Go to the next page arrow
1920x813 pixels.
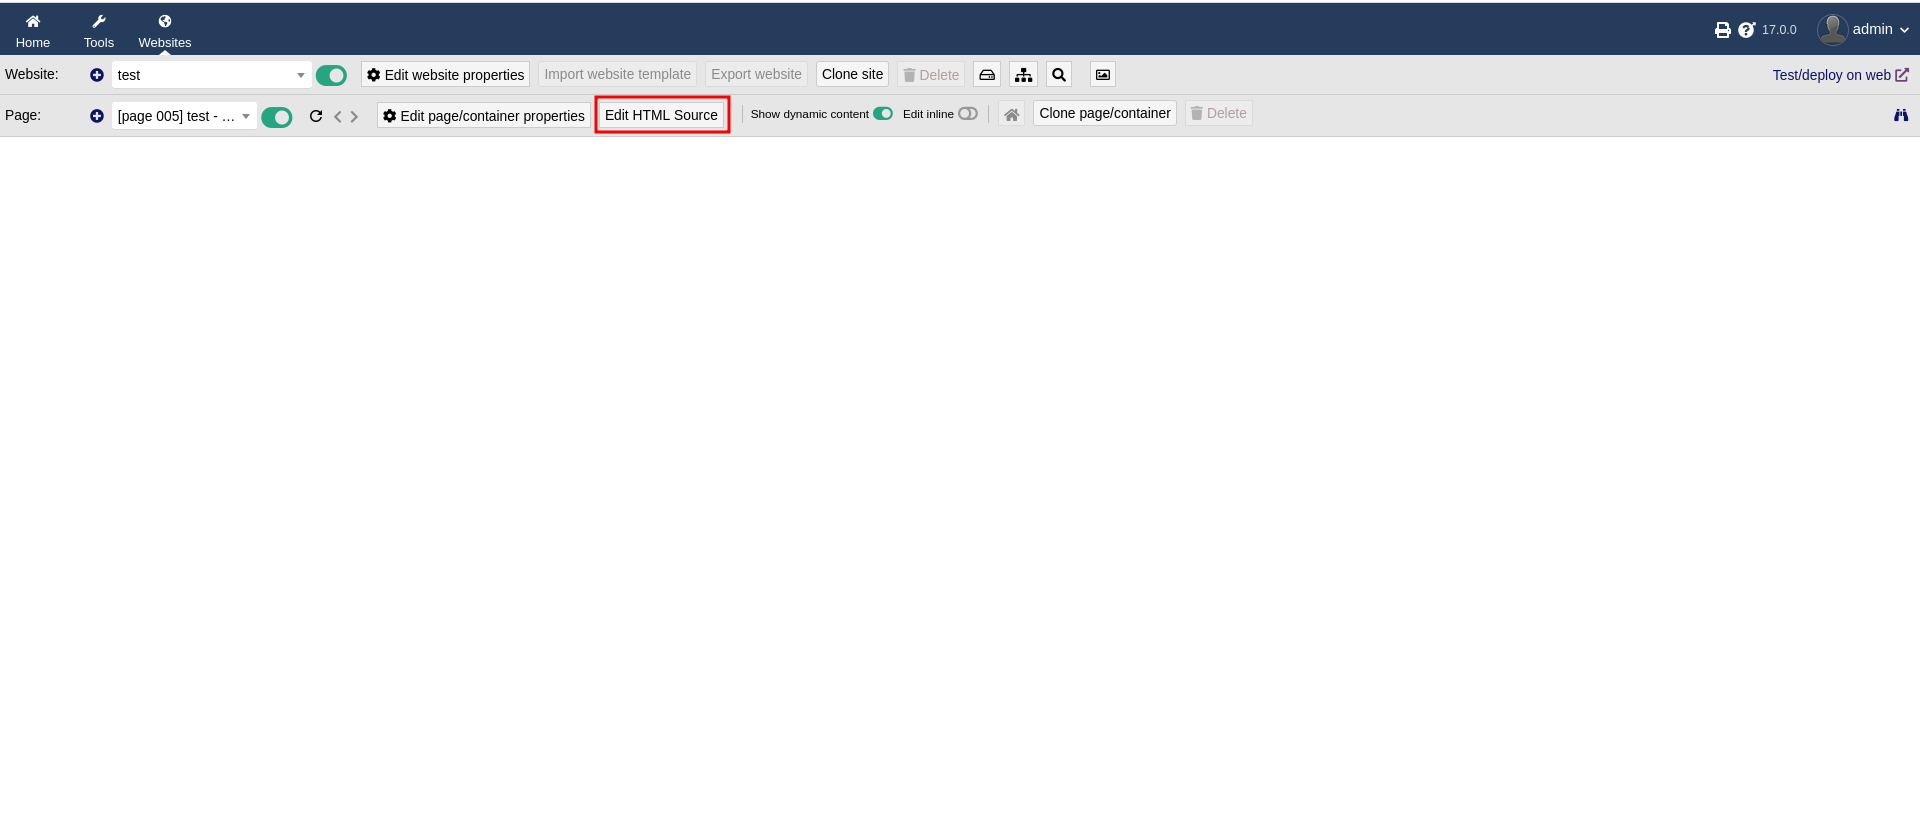point(354,117)
